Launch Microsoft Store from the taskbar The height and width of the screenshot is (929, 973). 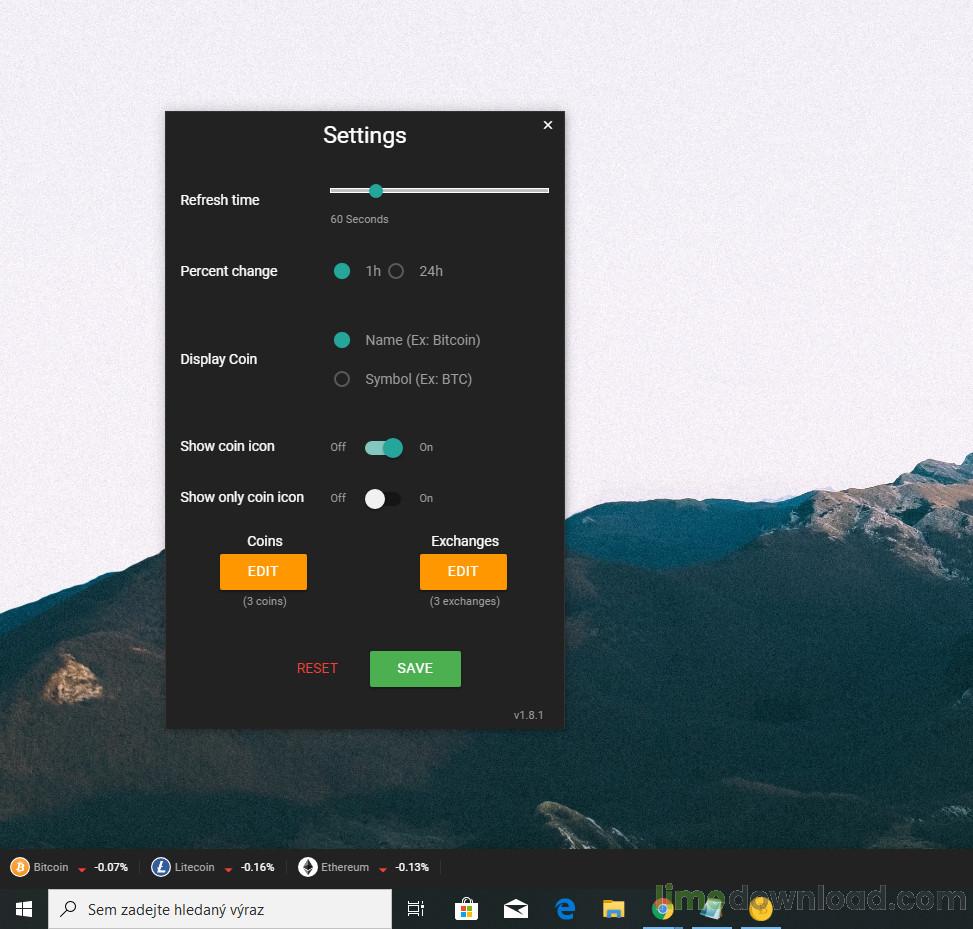click(x=466, y=909)
